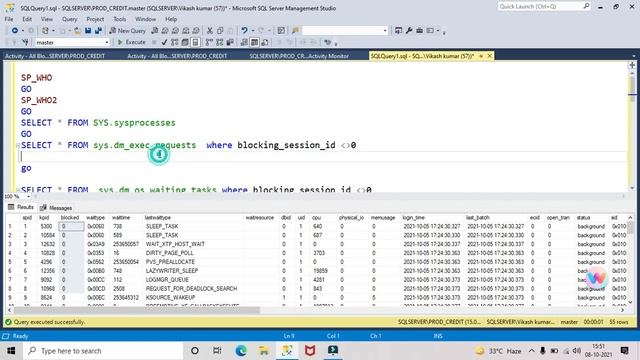Select Results to File mode
The width and height of the screenshot is (640, 360).
[265, 42]
